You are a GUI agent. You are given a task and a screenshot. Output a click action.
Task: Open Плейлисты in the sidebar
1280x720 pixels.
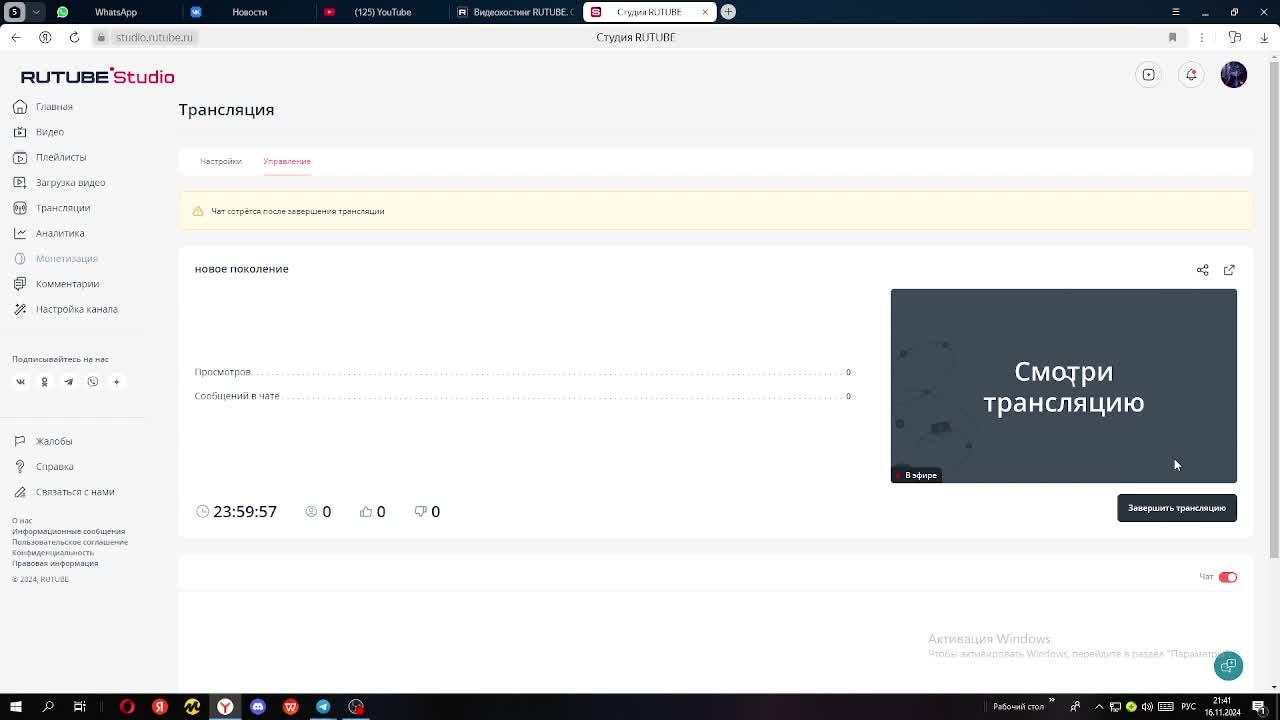(x=61, y=157)
